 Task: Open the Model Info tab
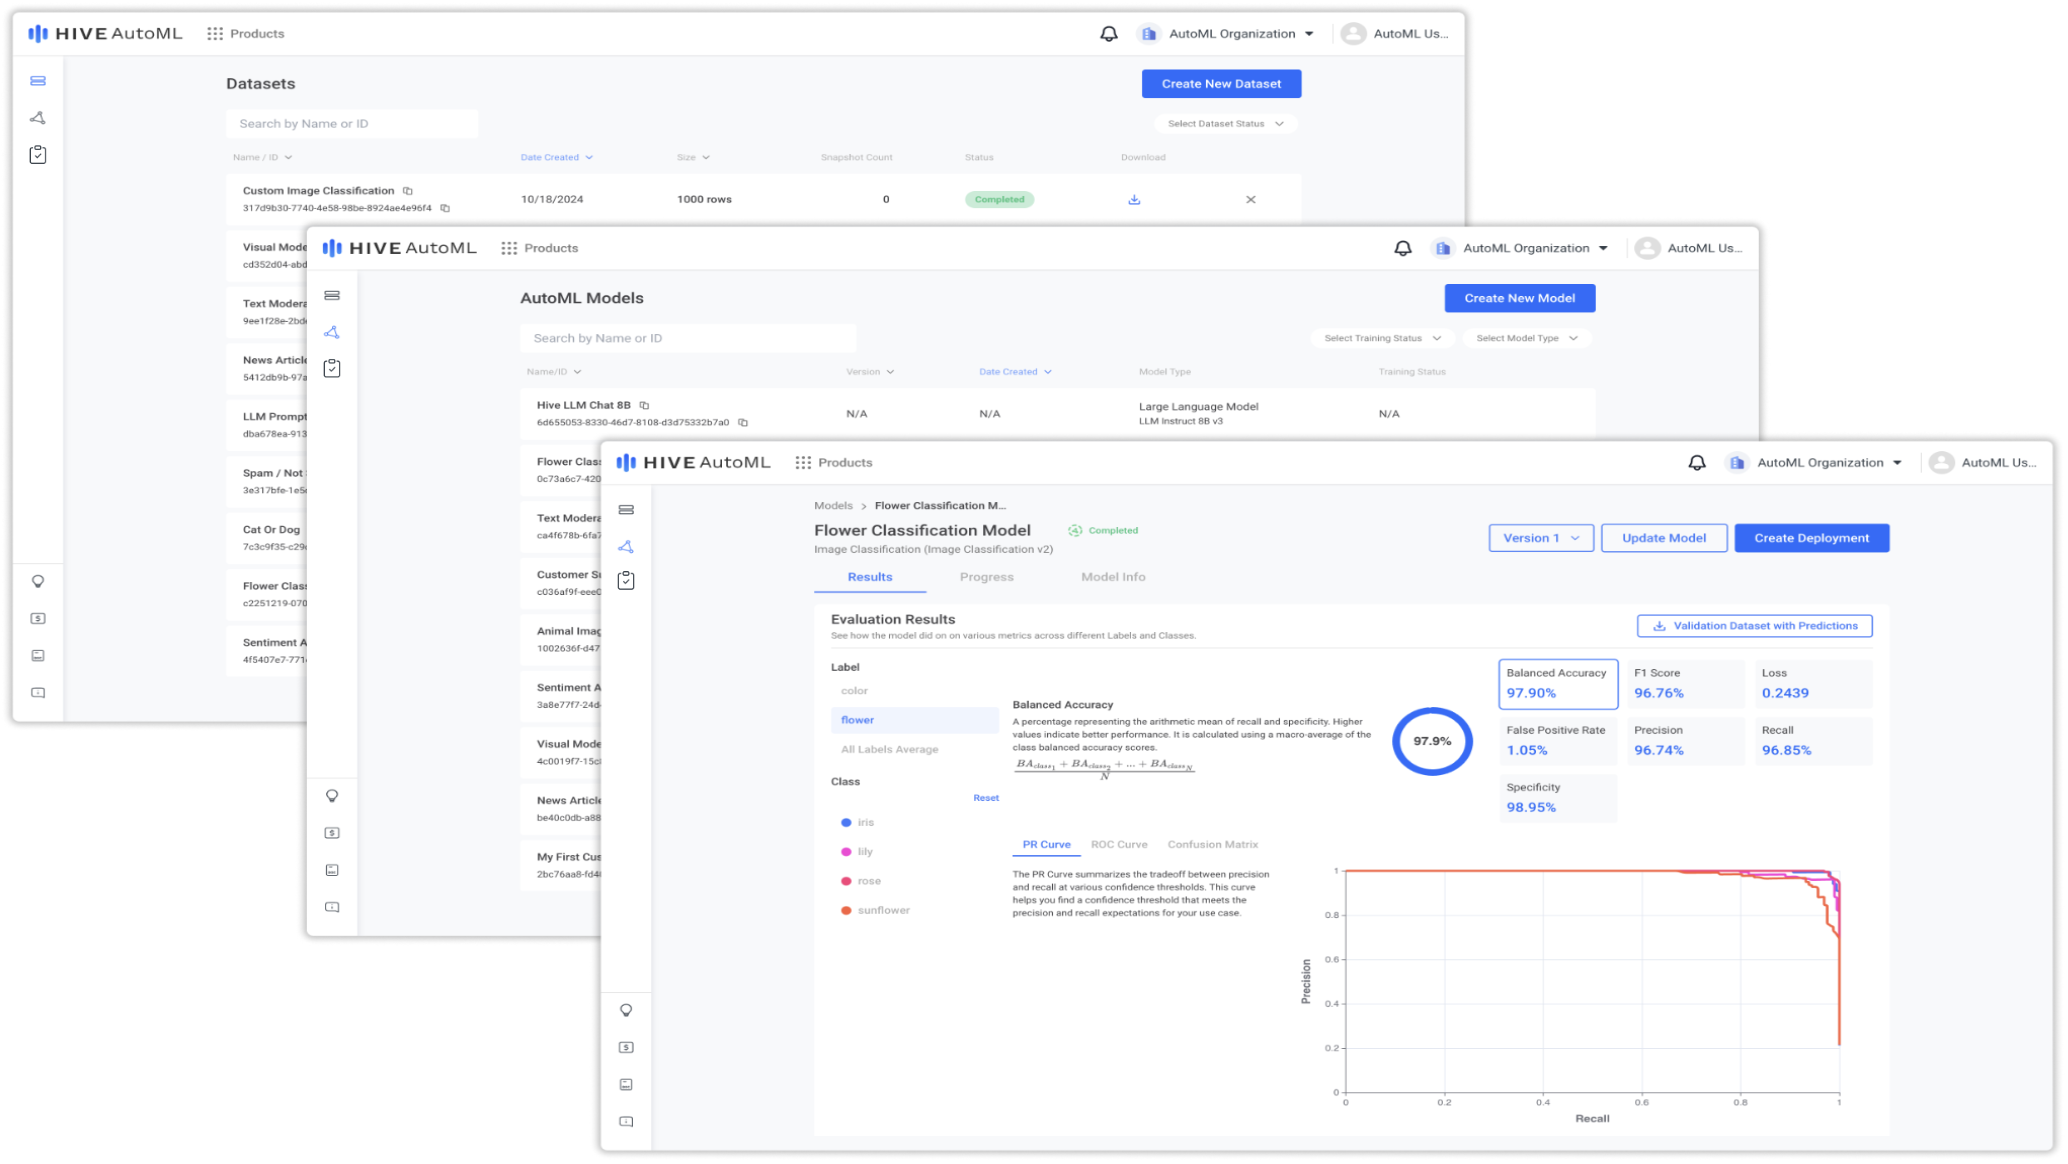click(x=1113, y=577)
